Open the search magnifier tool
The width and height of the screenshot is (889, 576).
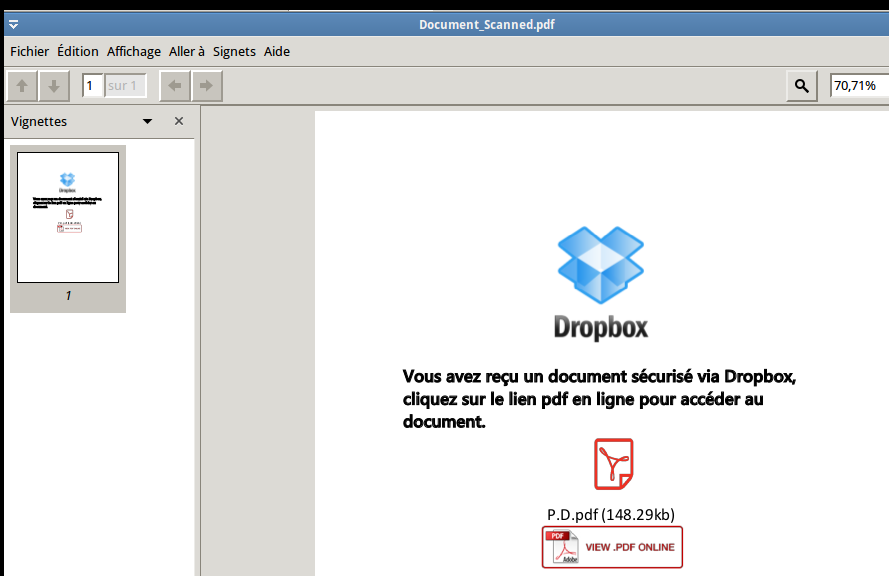(x=801, y=86)
